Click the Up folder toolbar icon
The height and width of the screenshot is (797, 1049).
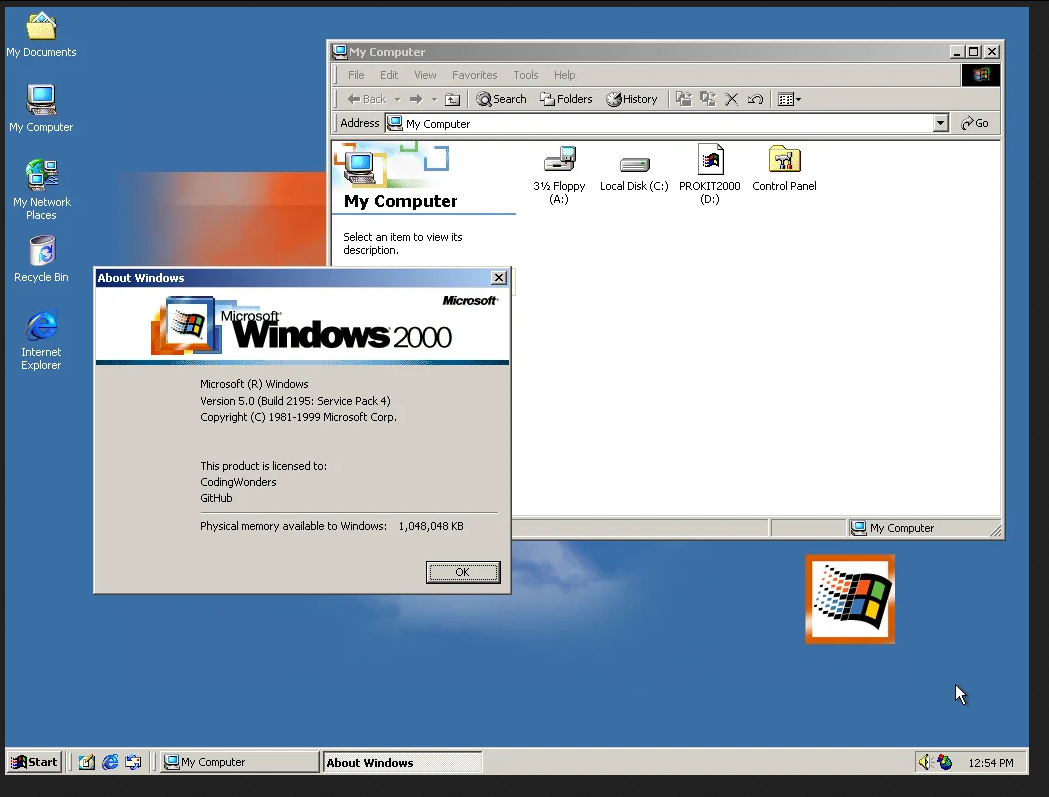(453, 99)
